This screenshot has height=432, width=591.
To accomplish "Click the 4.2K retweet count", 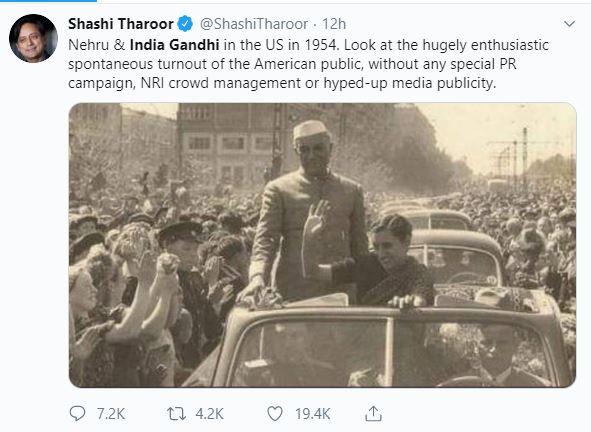I will [210, 414].
